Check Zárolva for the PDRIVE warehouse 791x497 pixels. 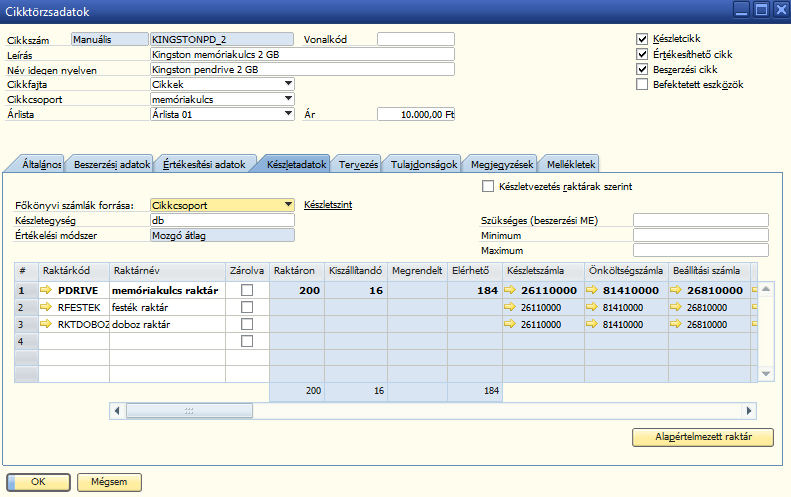pyautogui.click(x=247, y=290)
